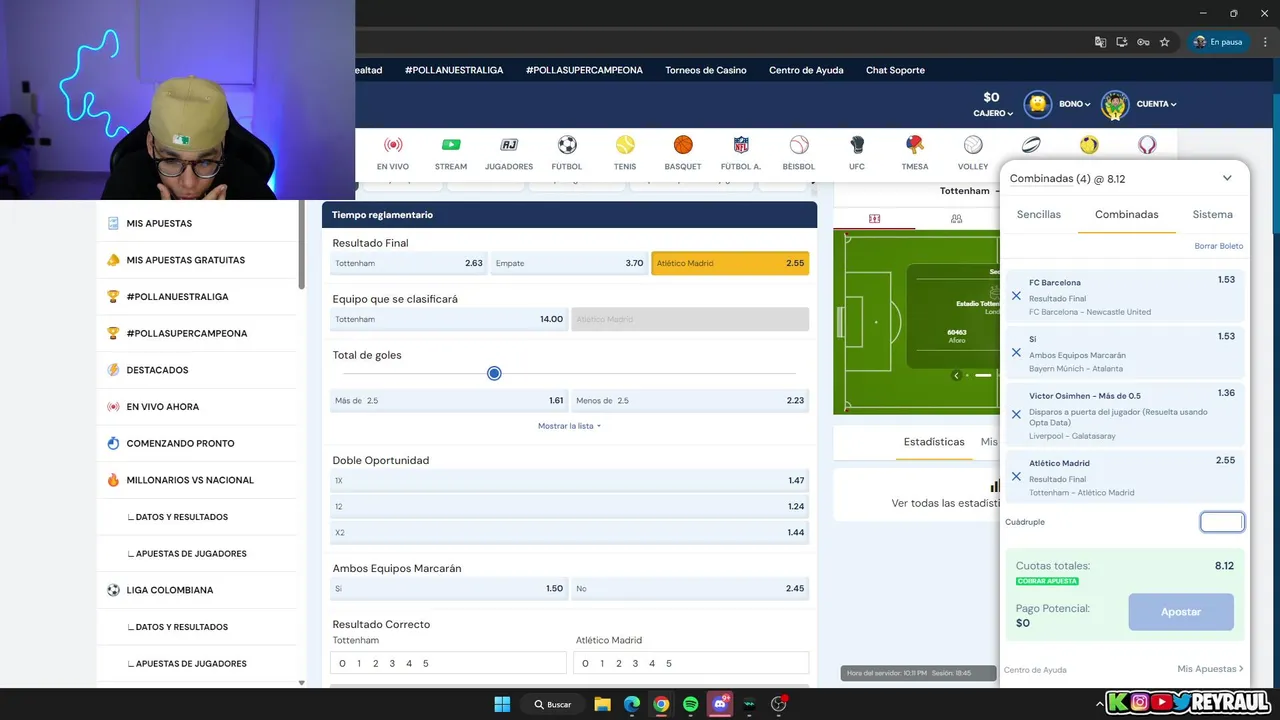Bookmark page with the browser star icon
1280x720 pixels.
coord(1165,42)
